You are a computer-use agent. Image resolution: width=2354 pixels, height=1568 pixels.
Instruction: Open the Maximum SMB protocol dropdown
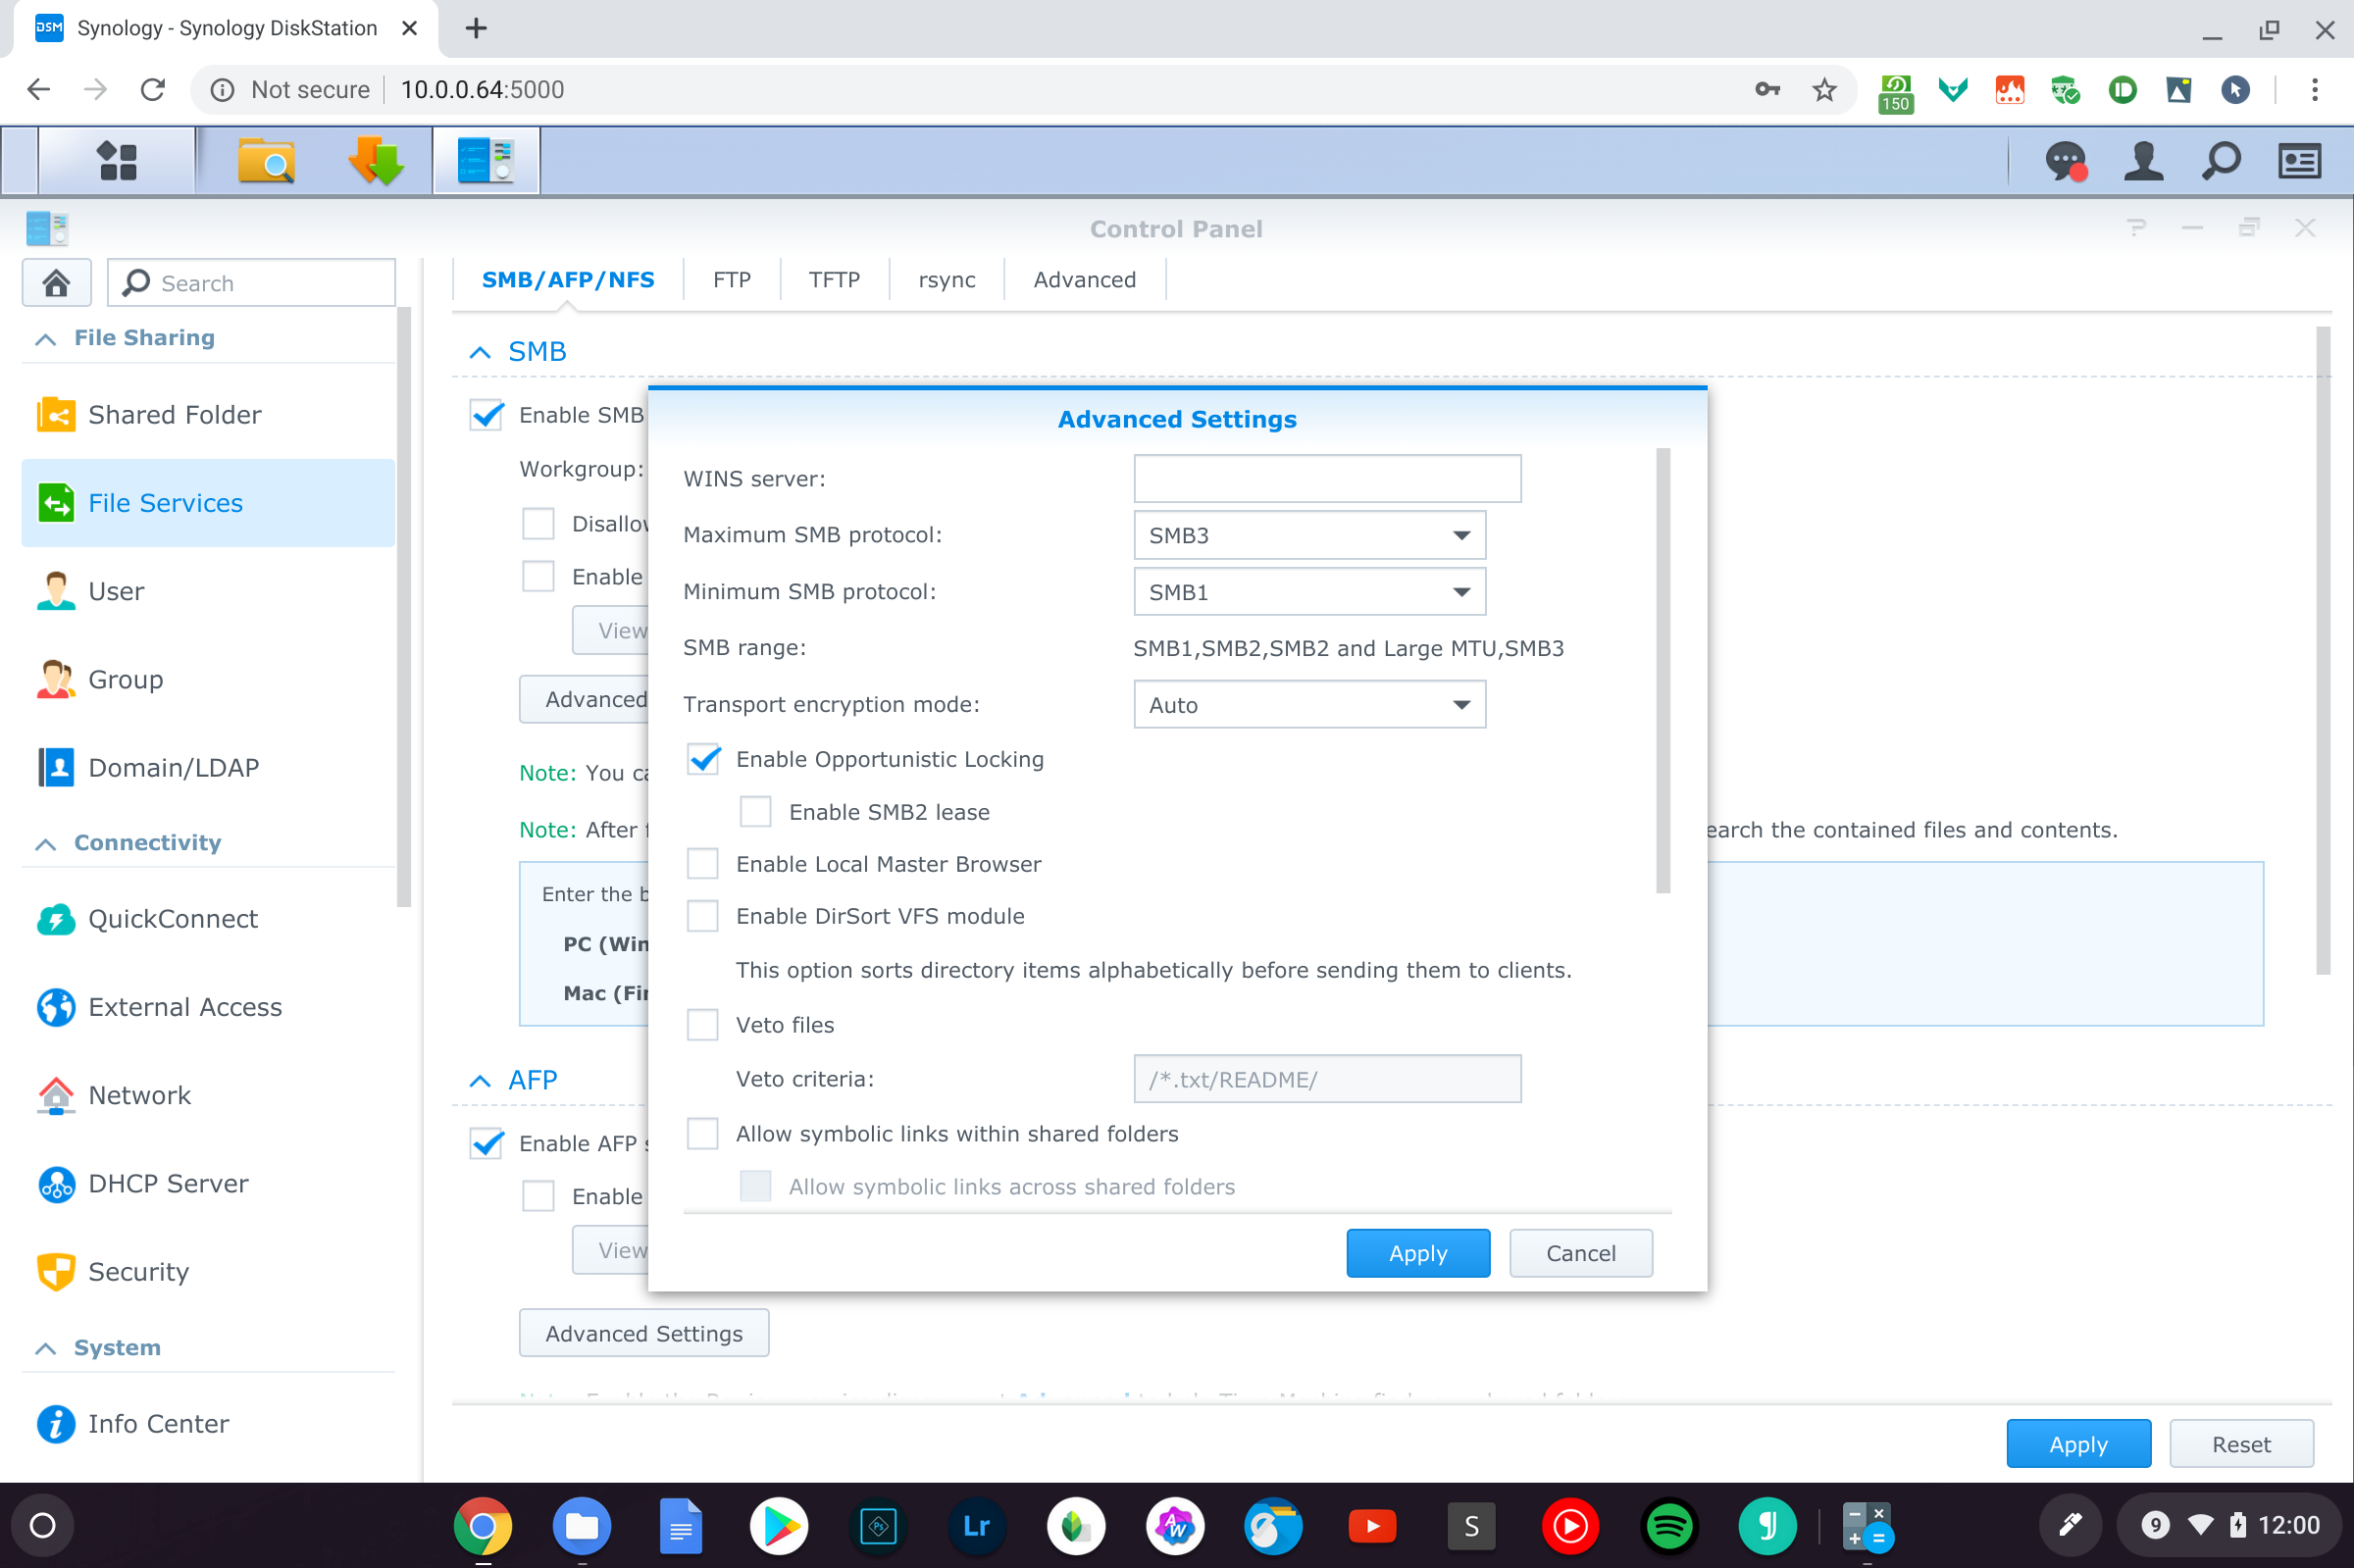[x=1309, y=536]
